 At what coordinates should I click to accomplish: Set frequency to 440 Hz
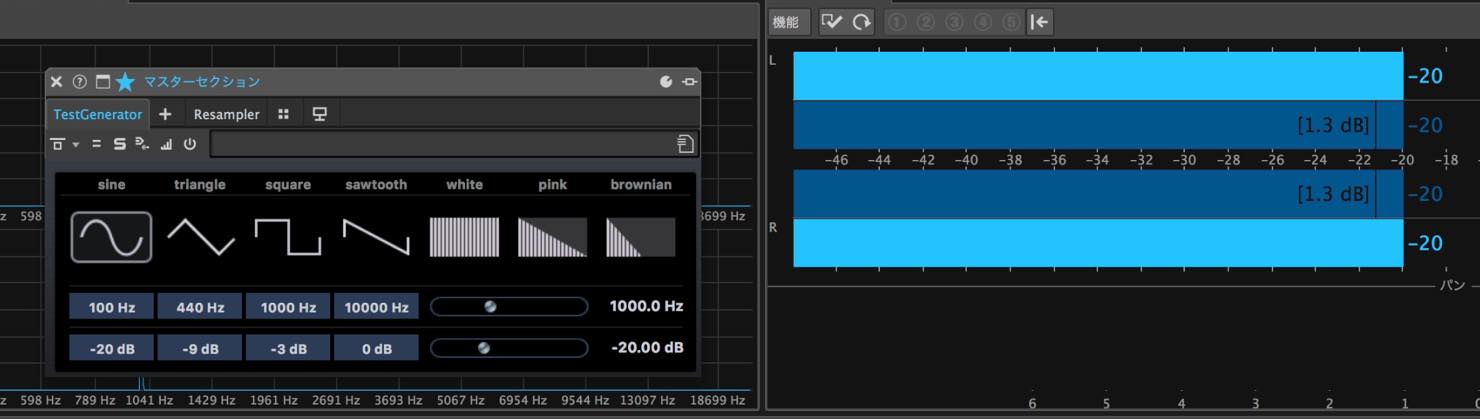click(x=200, y=307)
